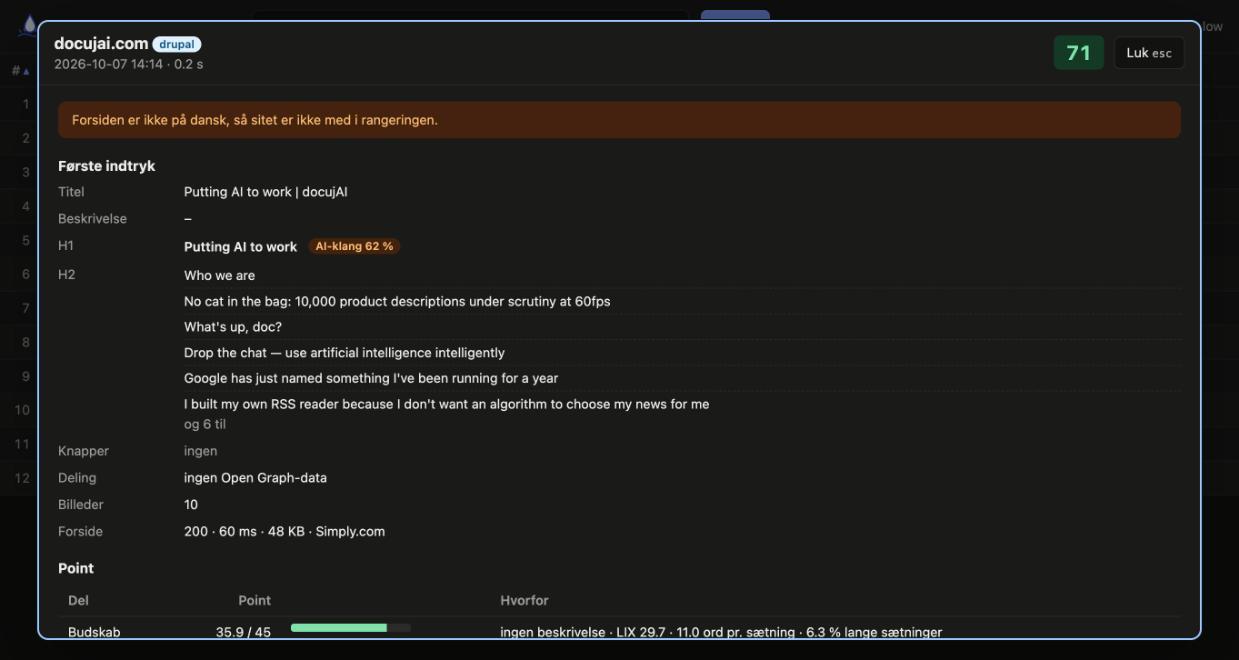Click the 'Deling' field label
Image resolution: width=1239 pixels, height=660 pixels.
77,478
